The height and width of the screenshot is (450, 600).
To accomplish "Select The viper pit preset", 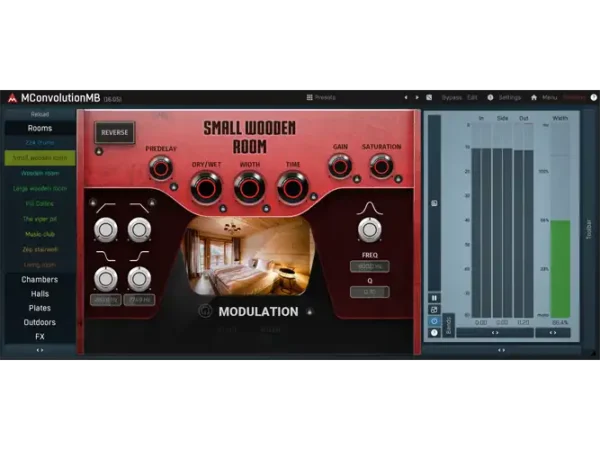I will [x=40, y=219].
